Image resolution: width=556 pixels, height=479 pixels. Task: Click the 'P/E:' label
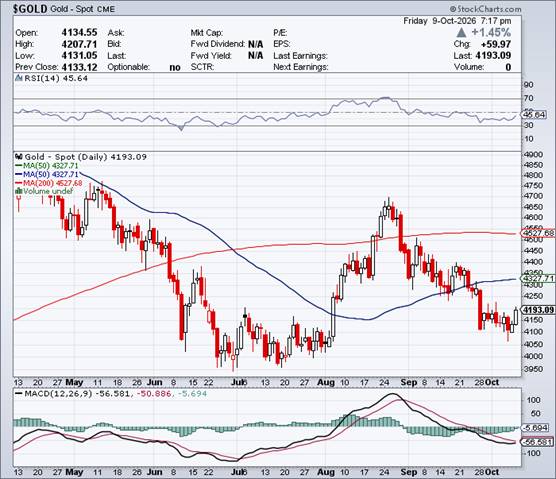[280, 33]
